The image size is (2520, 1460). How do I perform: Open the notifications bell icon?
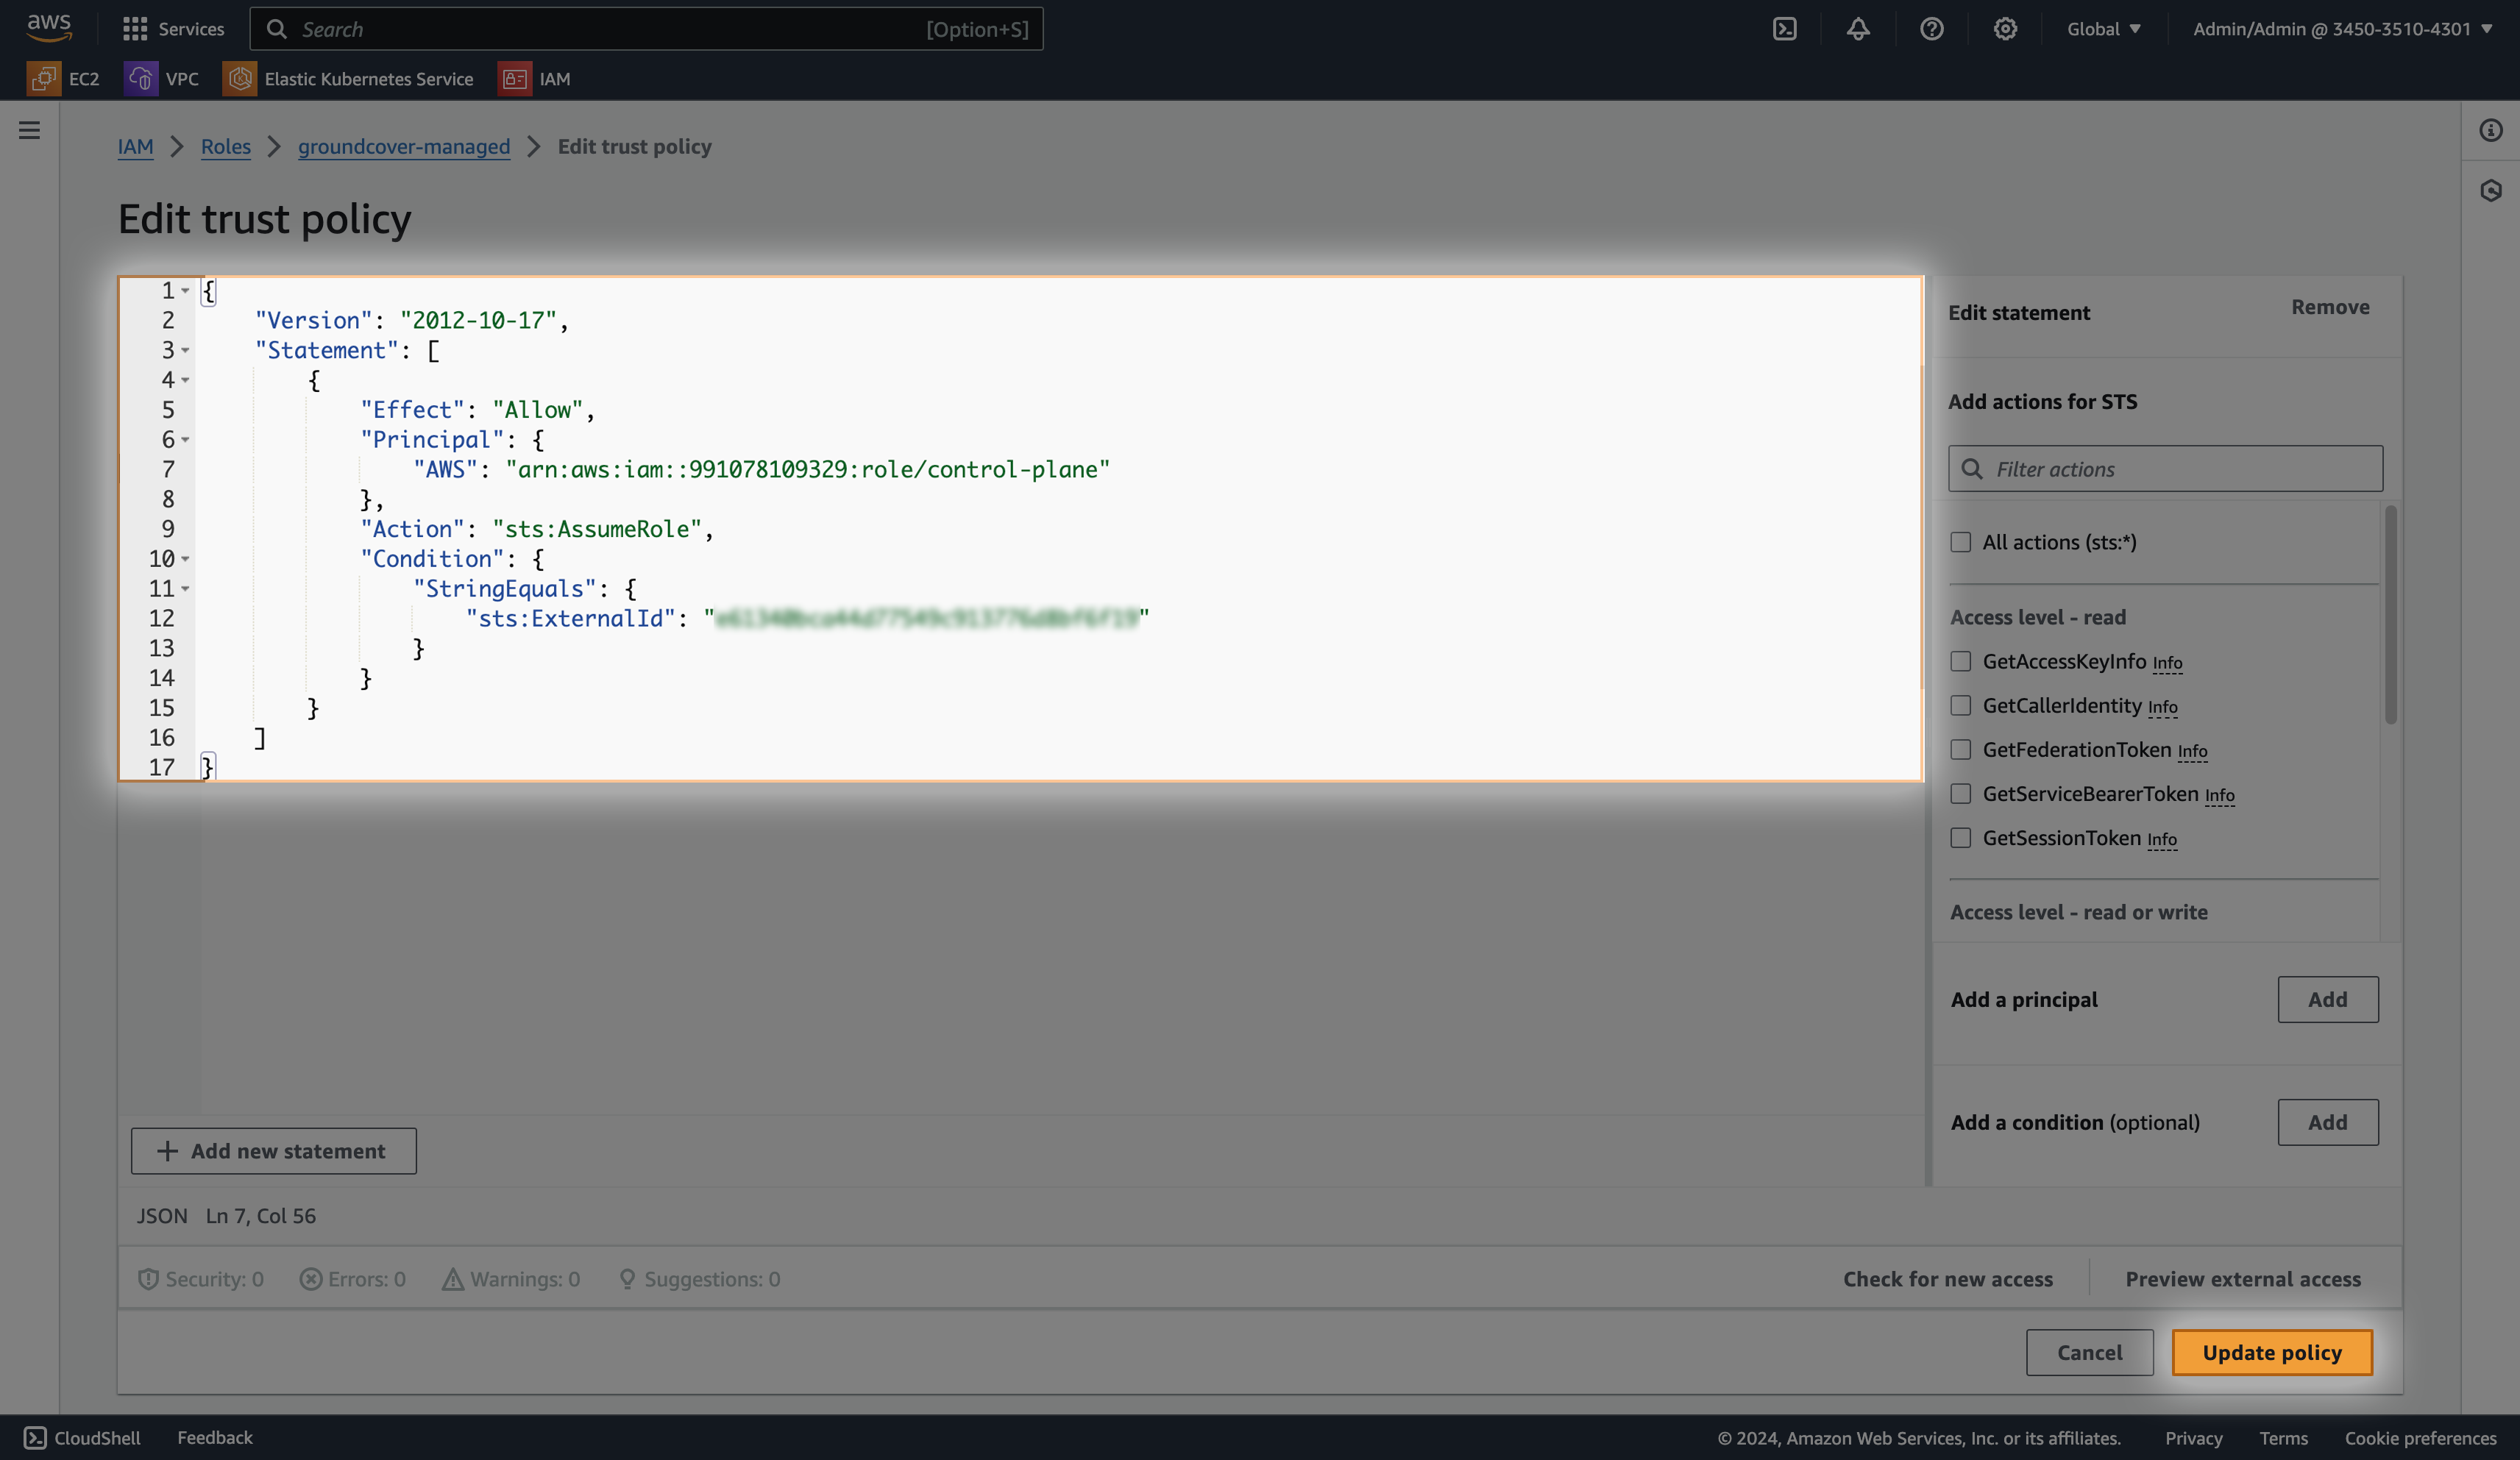click(1858, 29)
